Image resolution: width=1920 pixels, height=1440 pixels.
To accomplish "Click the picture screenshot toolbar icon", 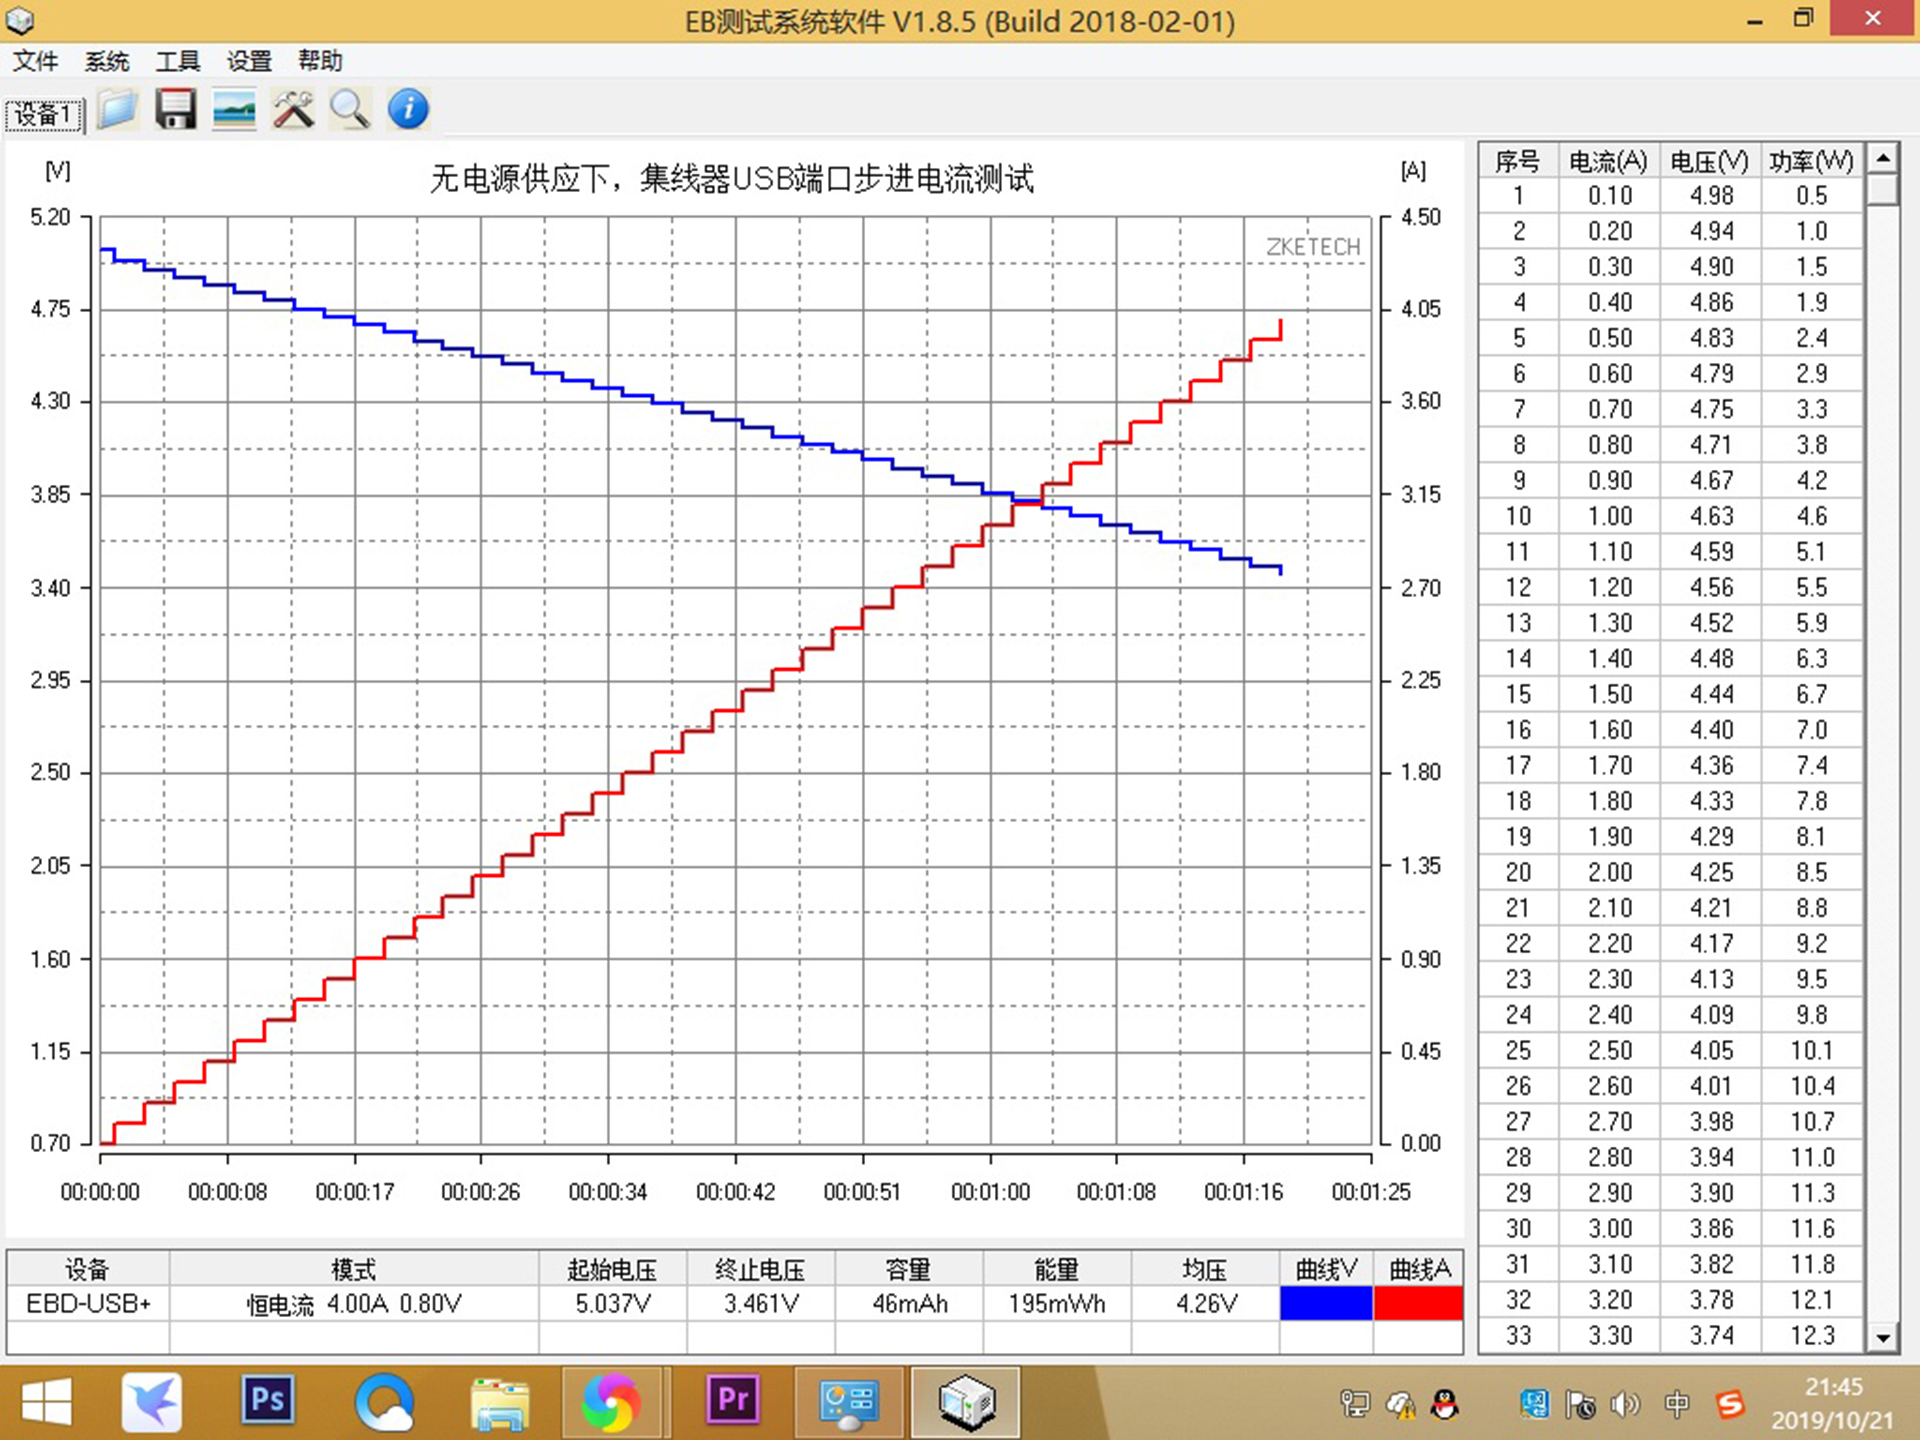I will click(234, 109).
